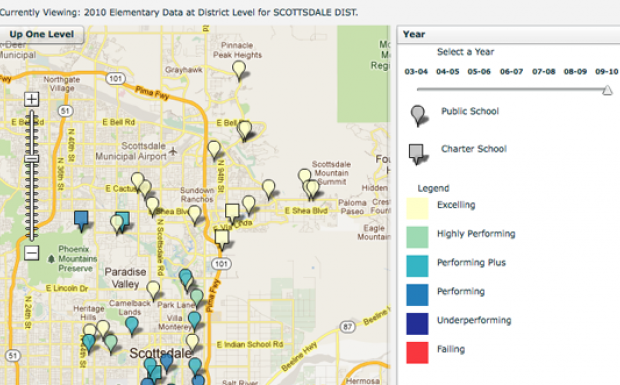Viewport: 620px width, 385px height.
Task: Click the map zoom in plus button
Action: [32, 99]
